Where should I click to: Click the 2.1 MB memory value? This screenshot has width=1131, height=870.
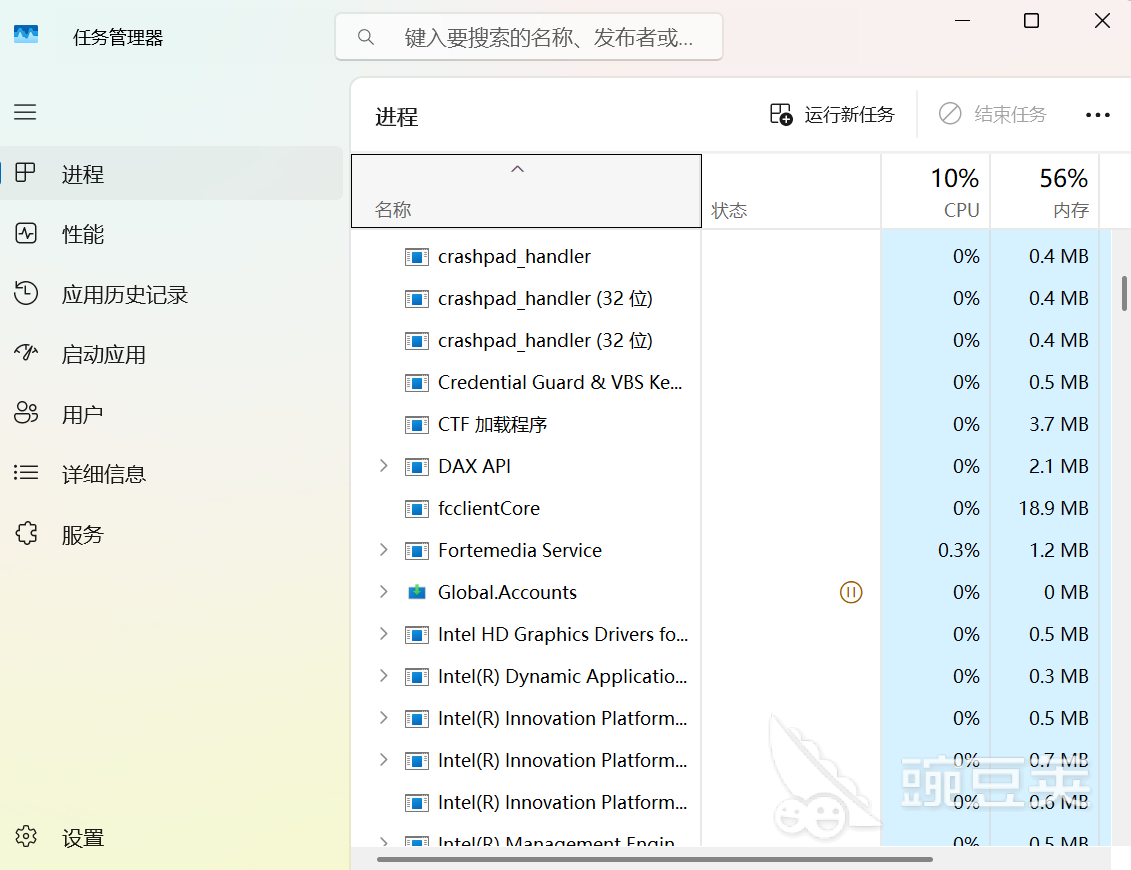click(x=1058, y=466)
